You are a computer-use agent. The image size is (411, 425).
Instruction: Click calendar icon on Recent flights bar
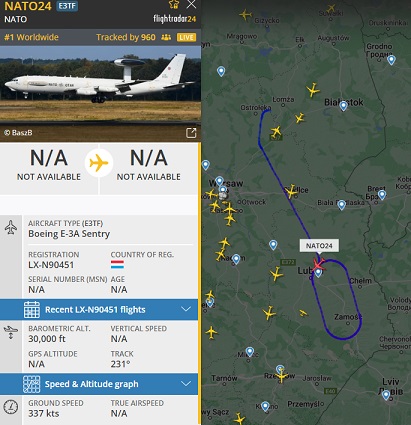(32, 310)
